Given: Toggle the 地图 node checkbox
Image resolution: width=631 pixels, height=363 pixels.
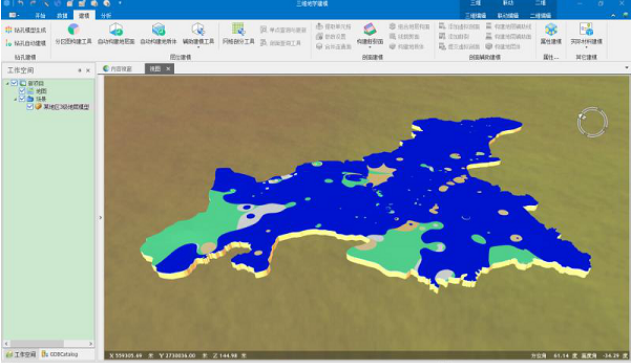Looking at the screenshot, I should coord(22,91).
